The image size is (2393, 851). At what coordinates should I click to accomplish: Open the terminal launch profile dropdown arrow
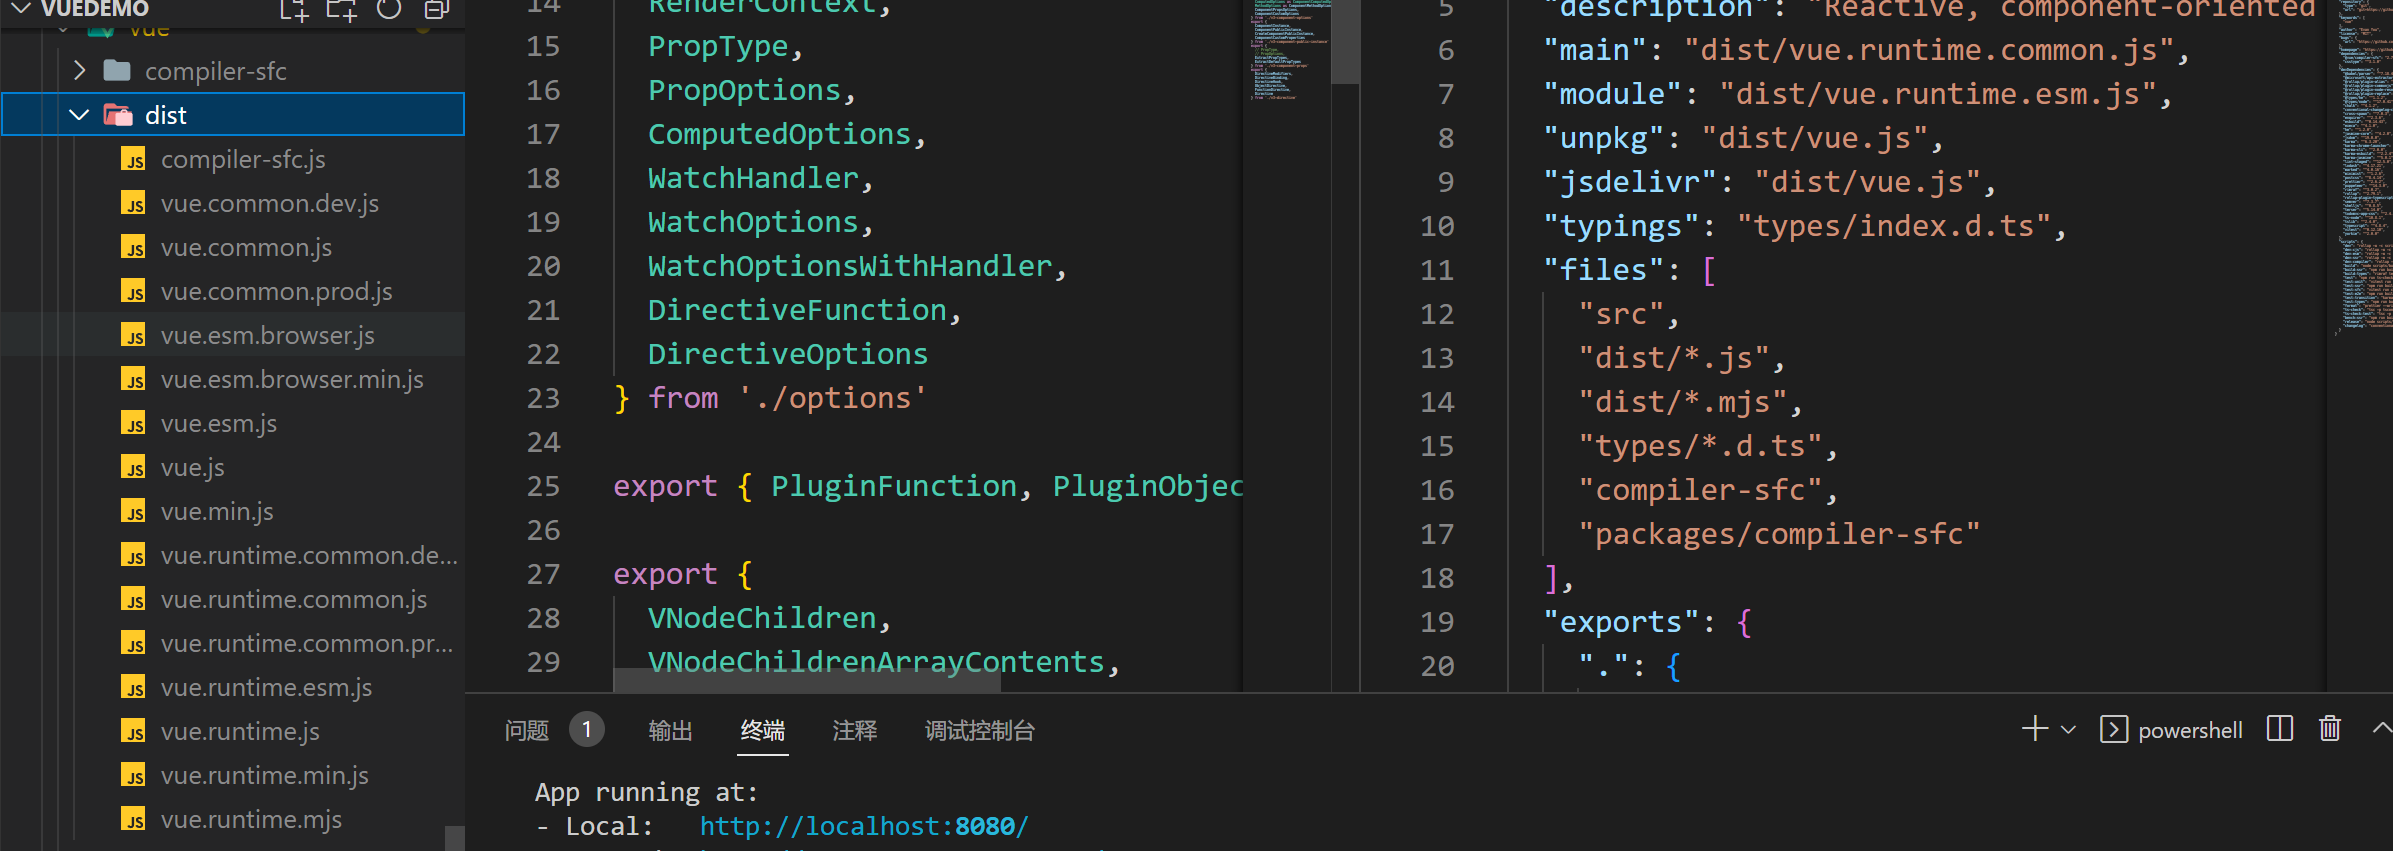(2069, 730)
